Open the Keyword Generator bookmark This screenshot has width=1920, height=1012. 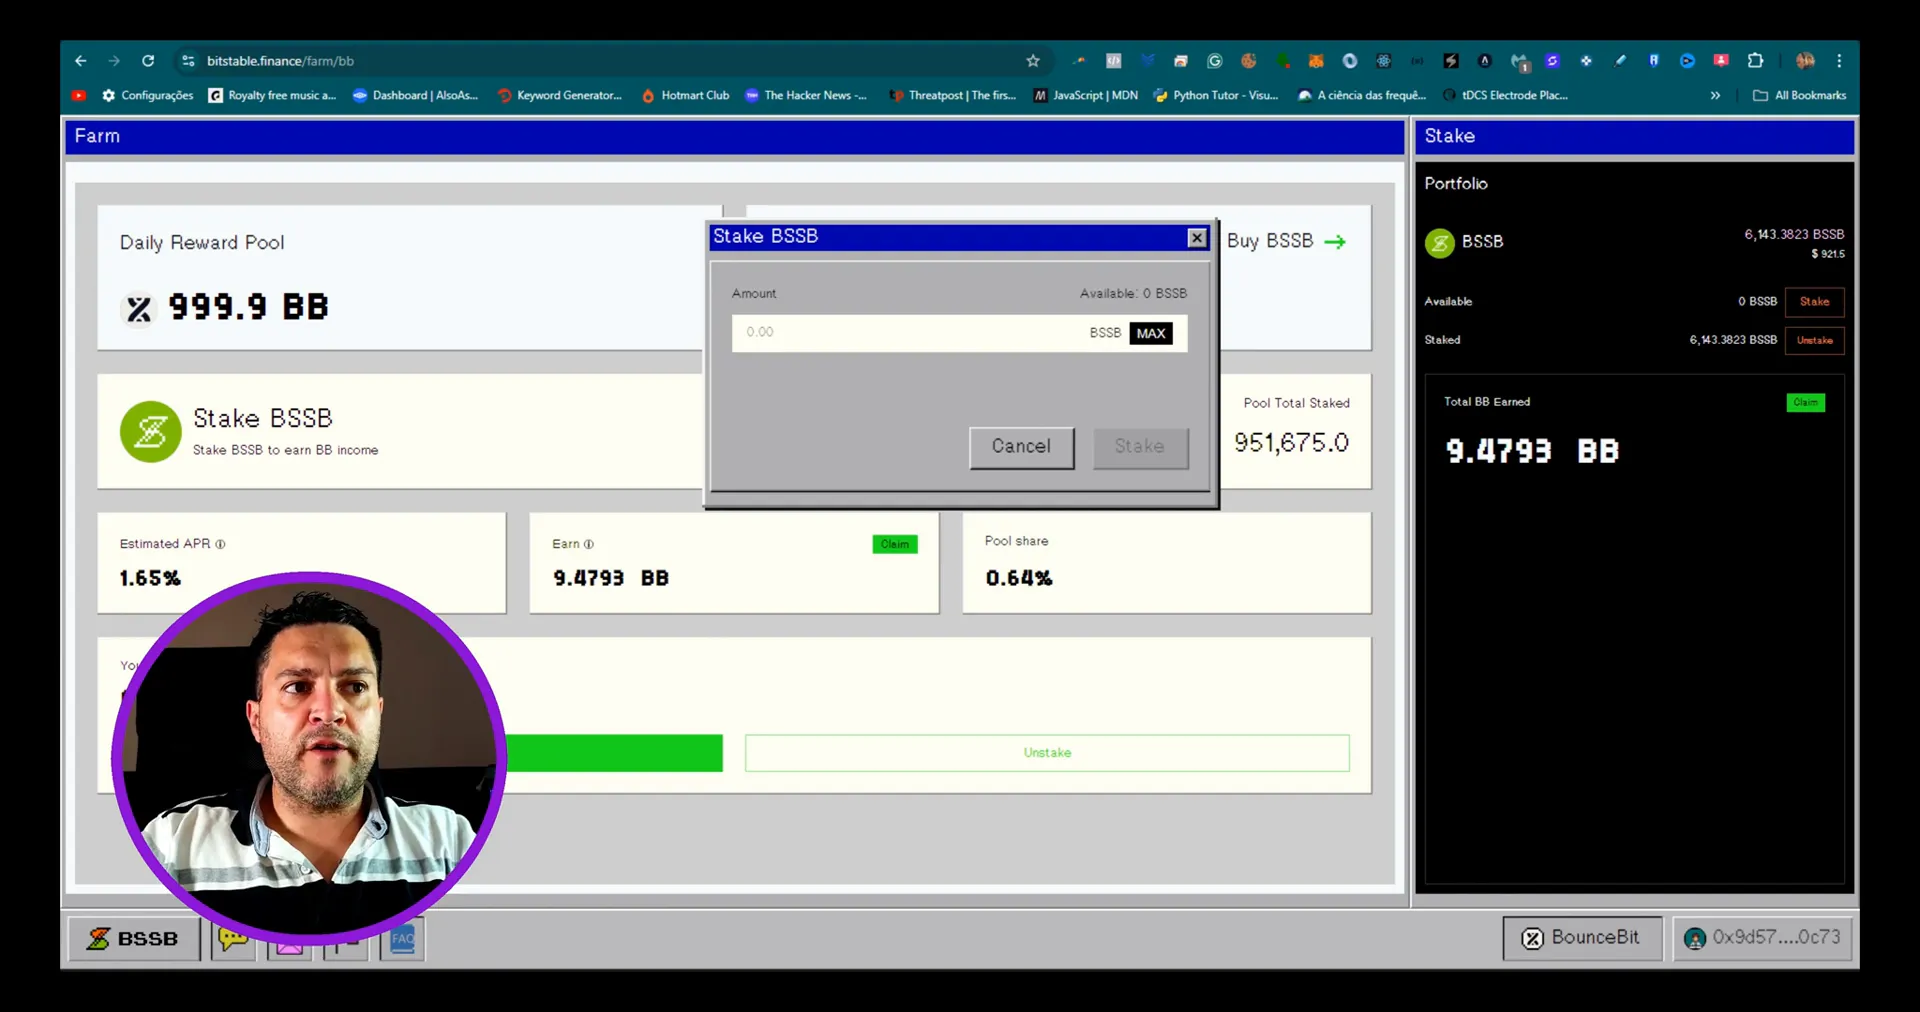560,96
